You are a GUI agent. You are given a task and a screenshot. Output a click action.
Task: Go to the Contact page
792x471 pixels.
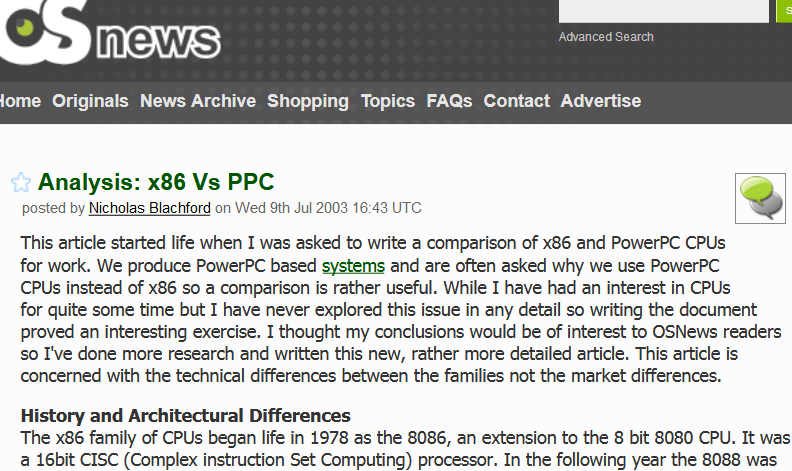tap(517, 101)
